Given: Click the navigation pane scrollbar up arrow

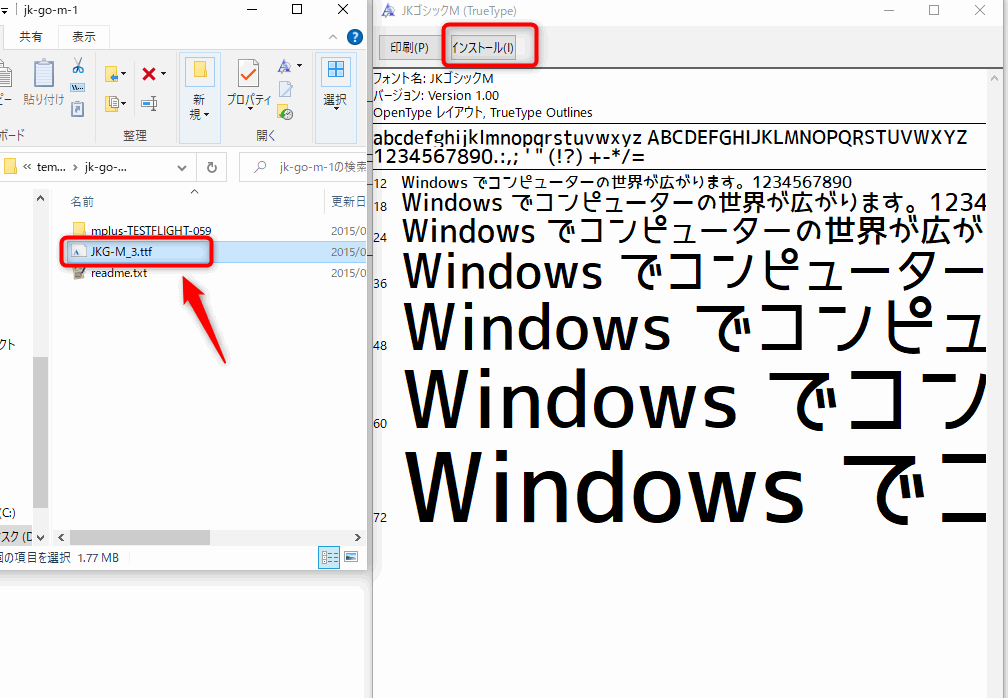Looking at the screenshot, I should tap(40, 199).
